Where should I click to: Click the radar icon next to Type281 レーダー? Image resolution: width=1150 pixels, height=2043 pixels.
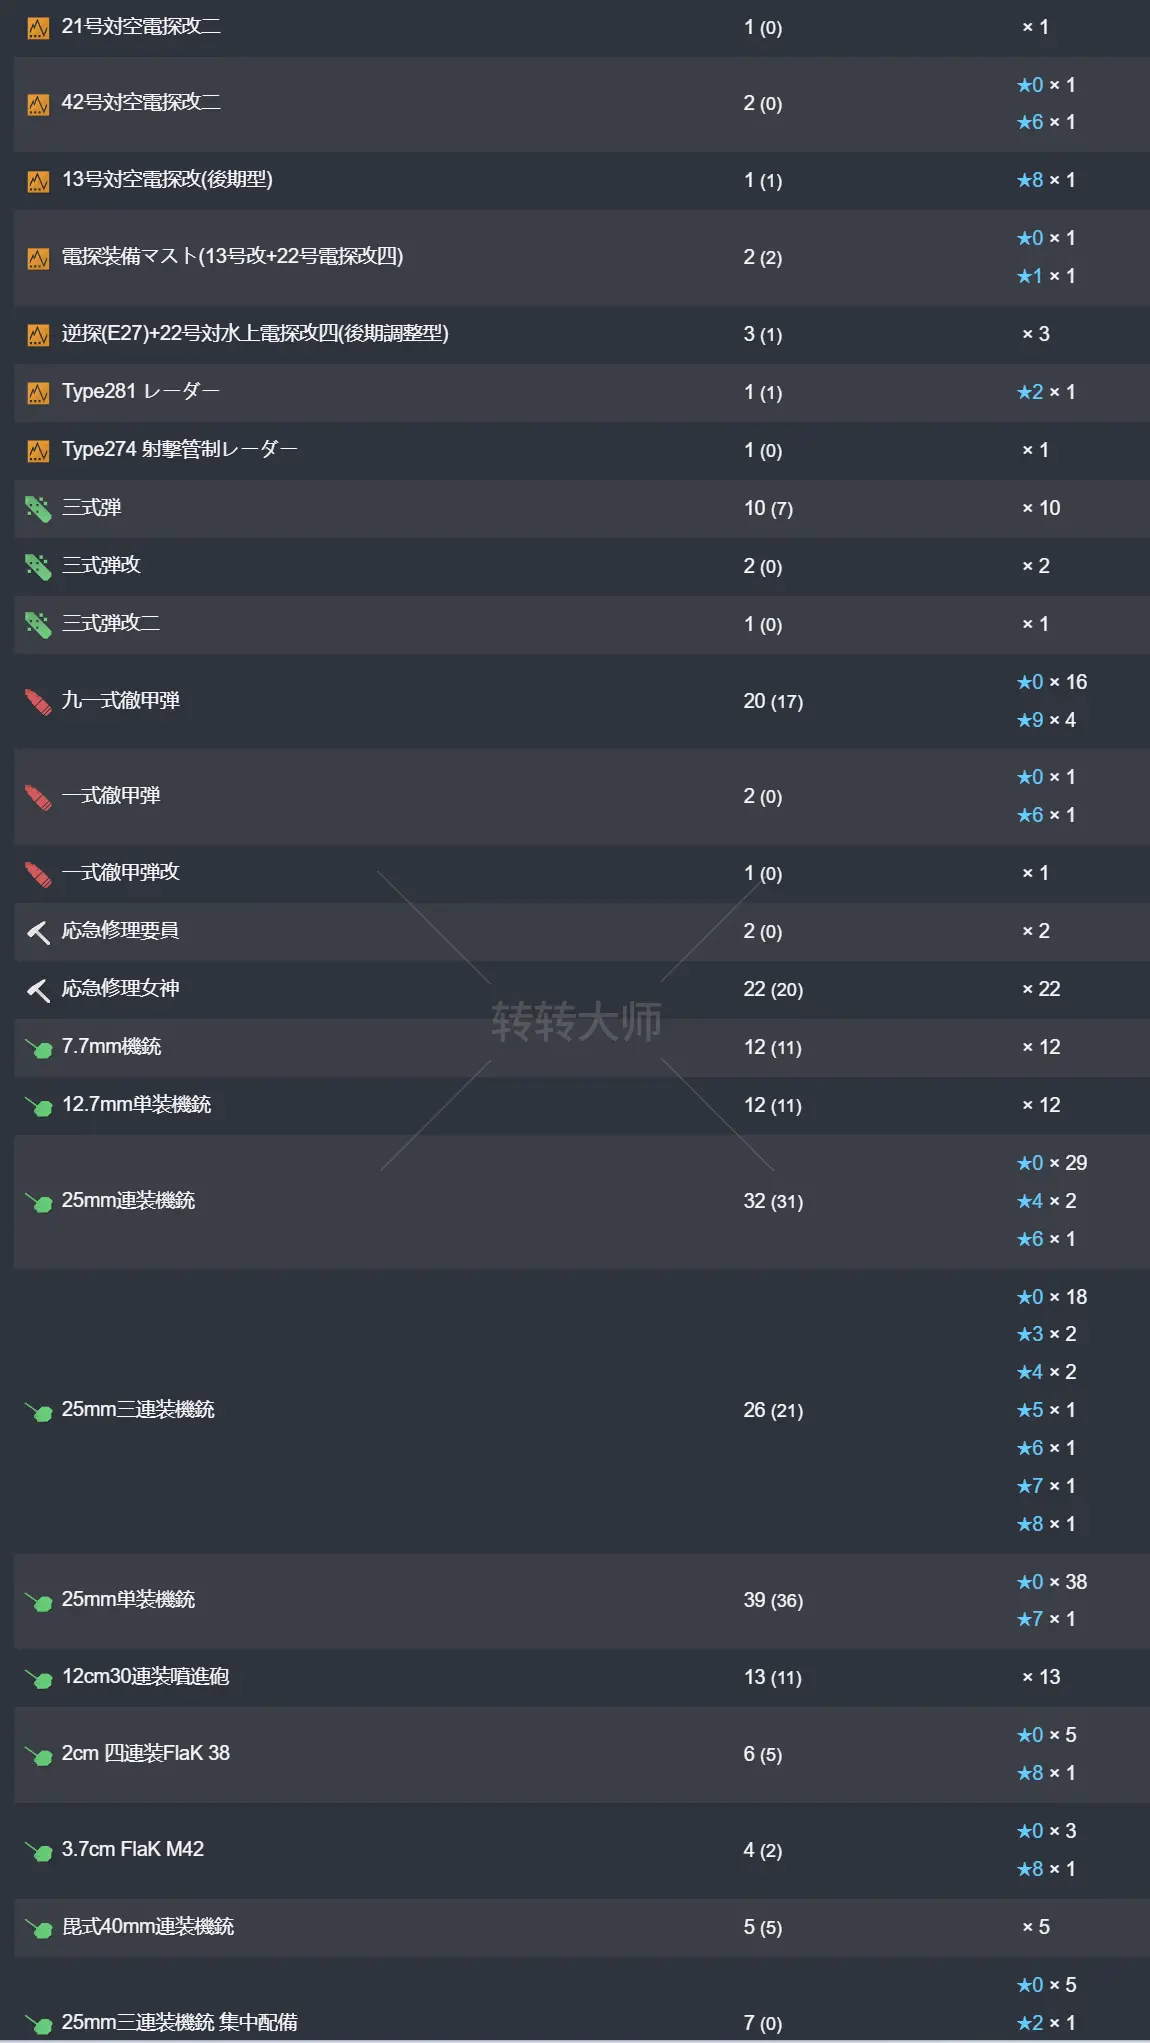pos(38,393)
